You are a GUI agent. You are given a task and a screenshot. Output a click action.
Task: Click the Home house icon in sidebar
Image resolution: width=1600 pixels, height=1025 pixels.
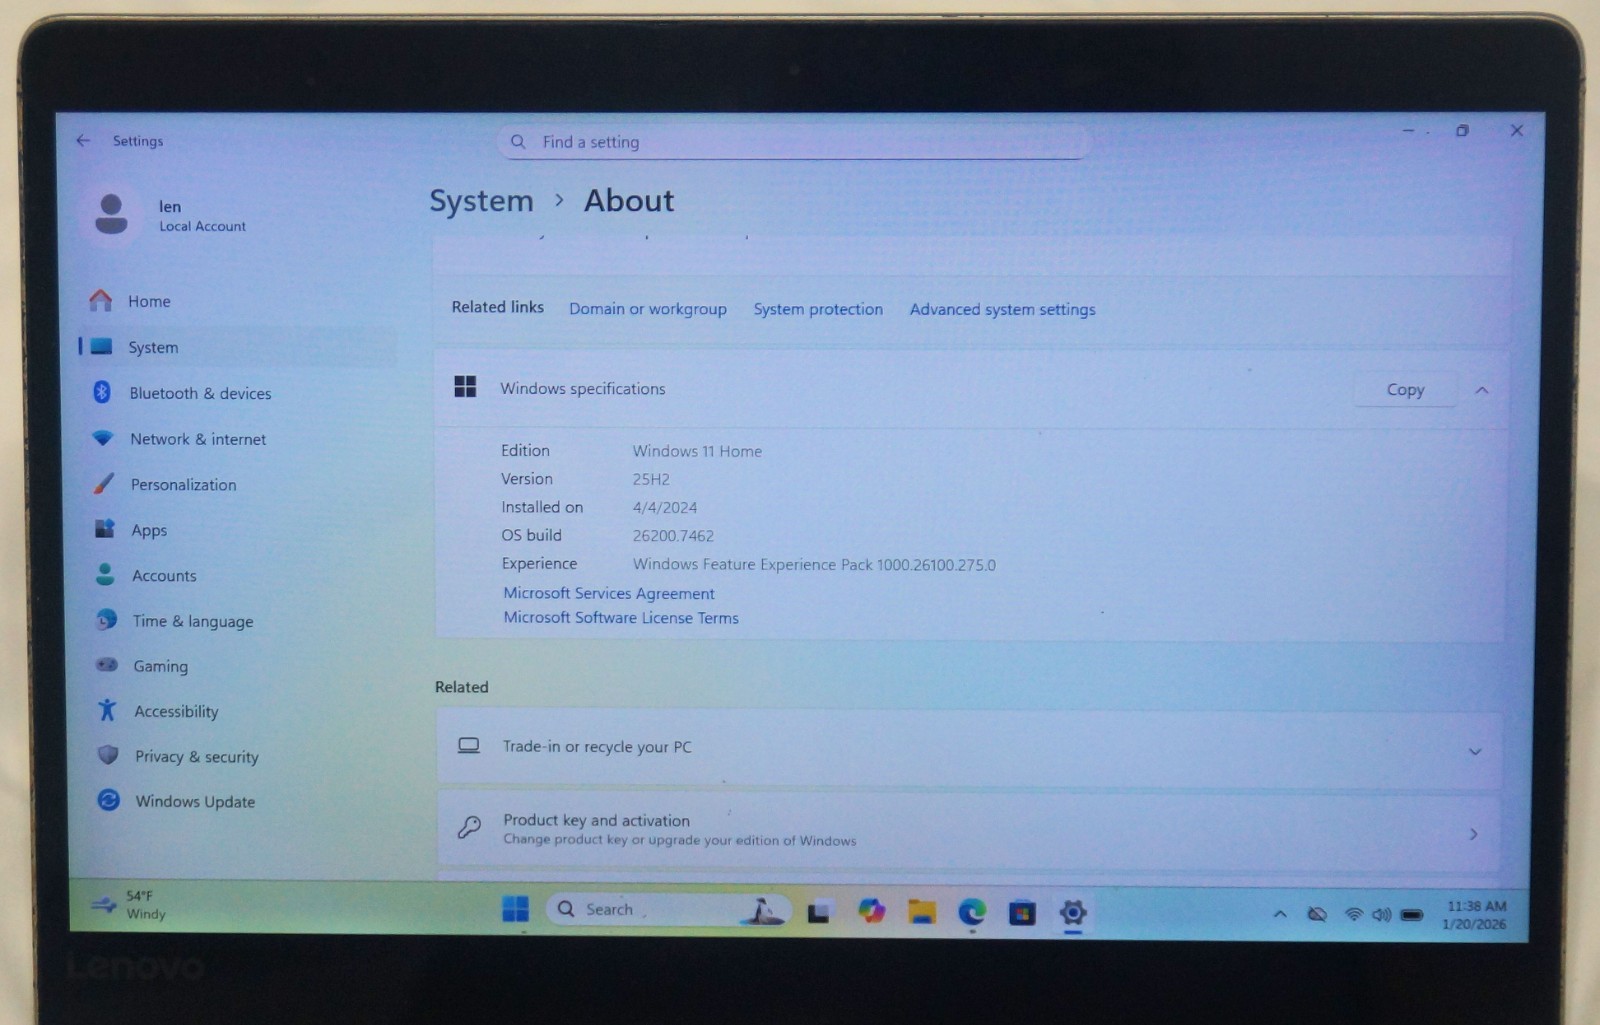pyautogui.click(x=100, y=300)
